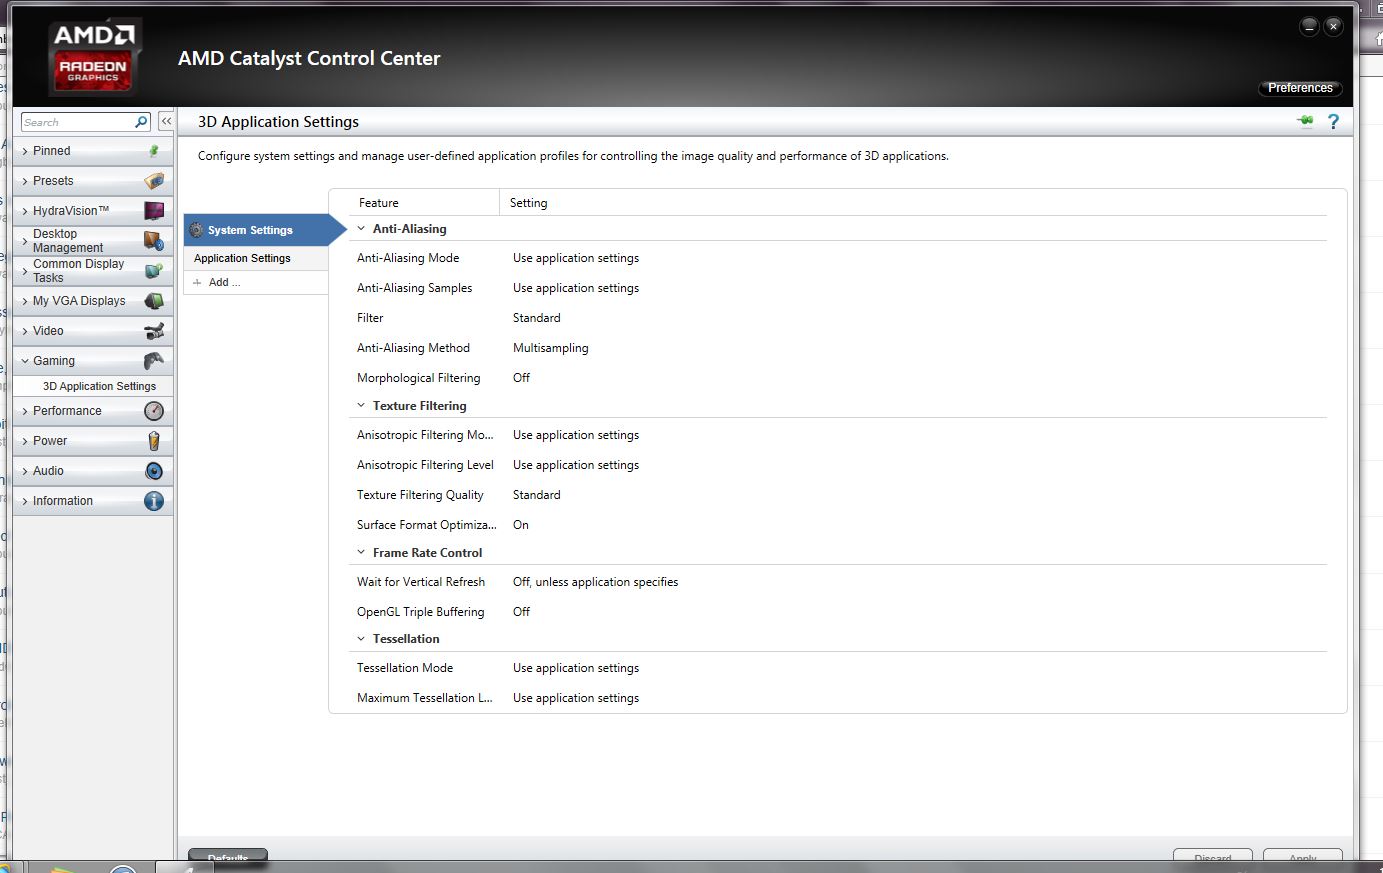Click the HydraVision monitor icon
The image size is (1383, 873).
coord(154,211)
